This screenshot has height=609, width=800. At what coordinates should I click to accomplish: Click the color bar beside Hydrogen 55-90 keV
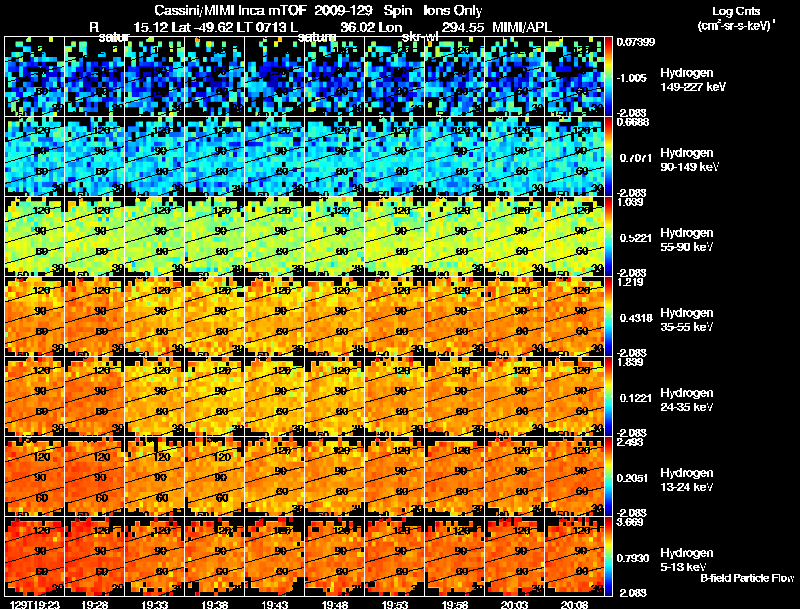coord(609,237)
